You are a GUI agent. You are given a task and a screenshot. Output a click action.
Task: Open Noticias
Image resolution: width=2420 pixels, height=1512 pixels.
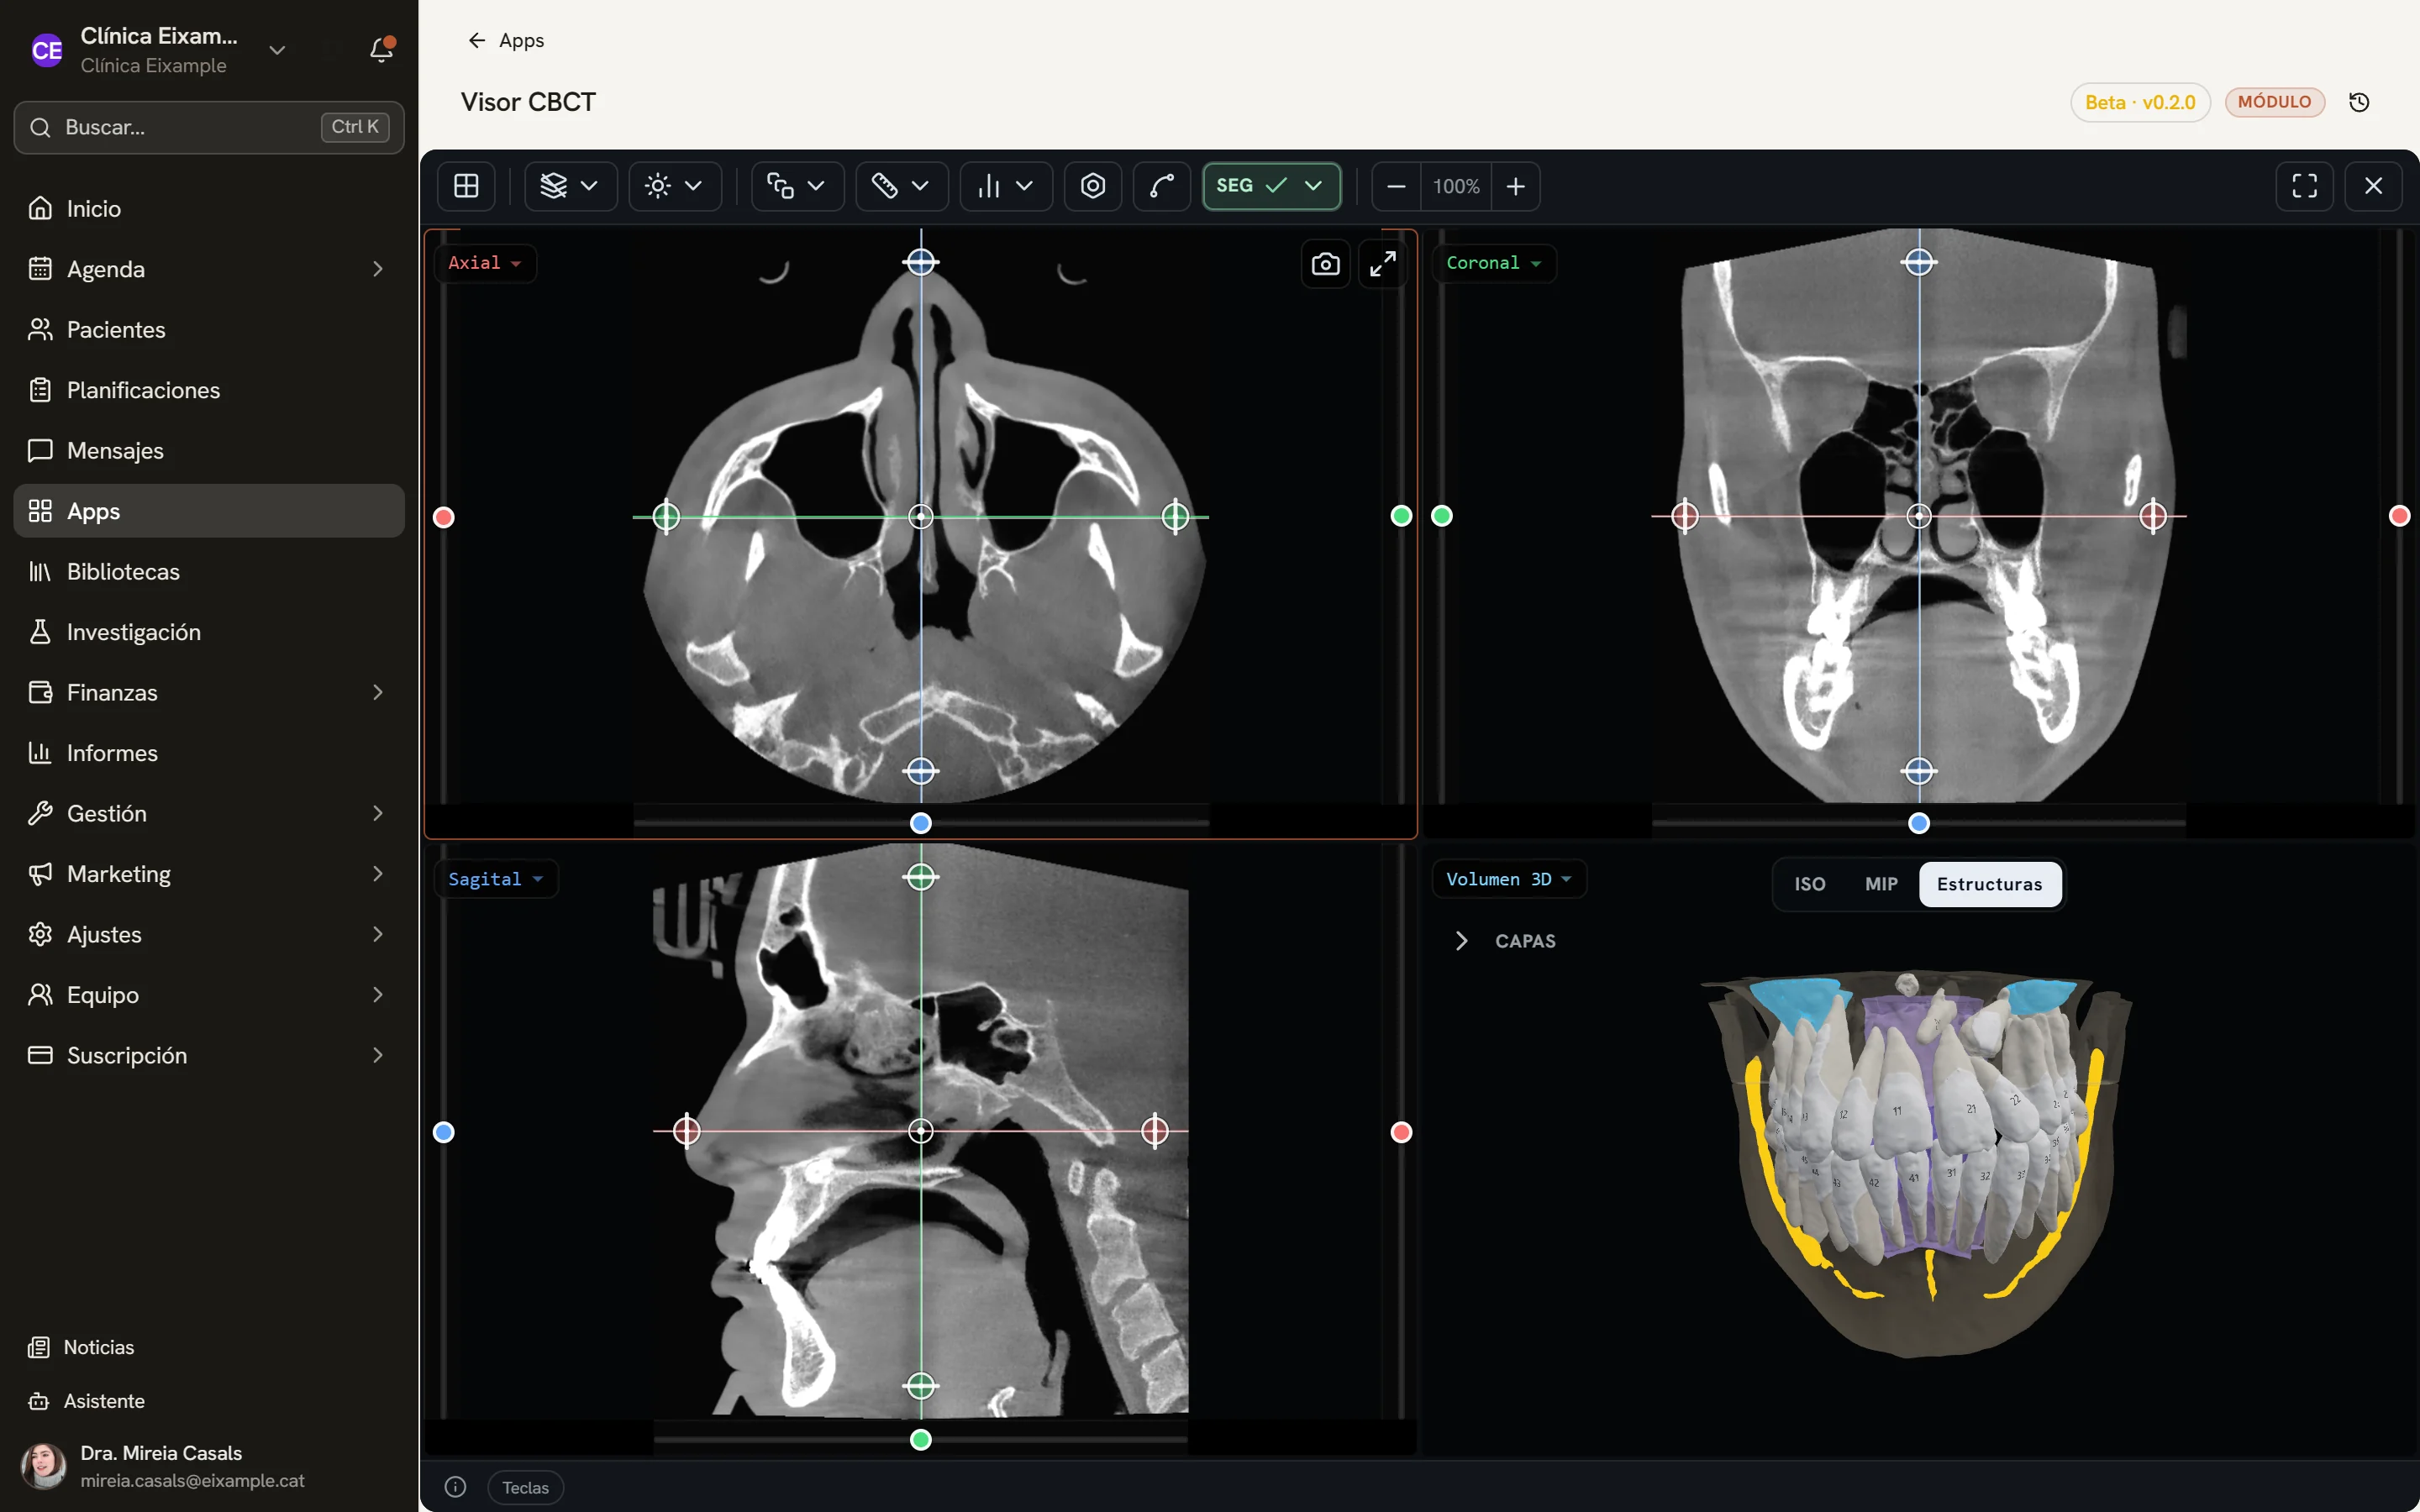point(209,1347)
